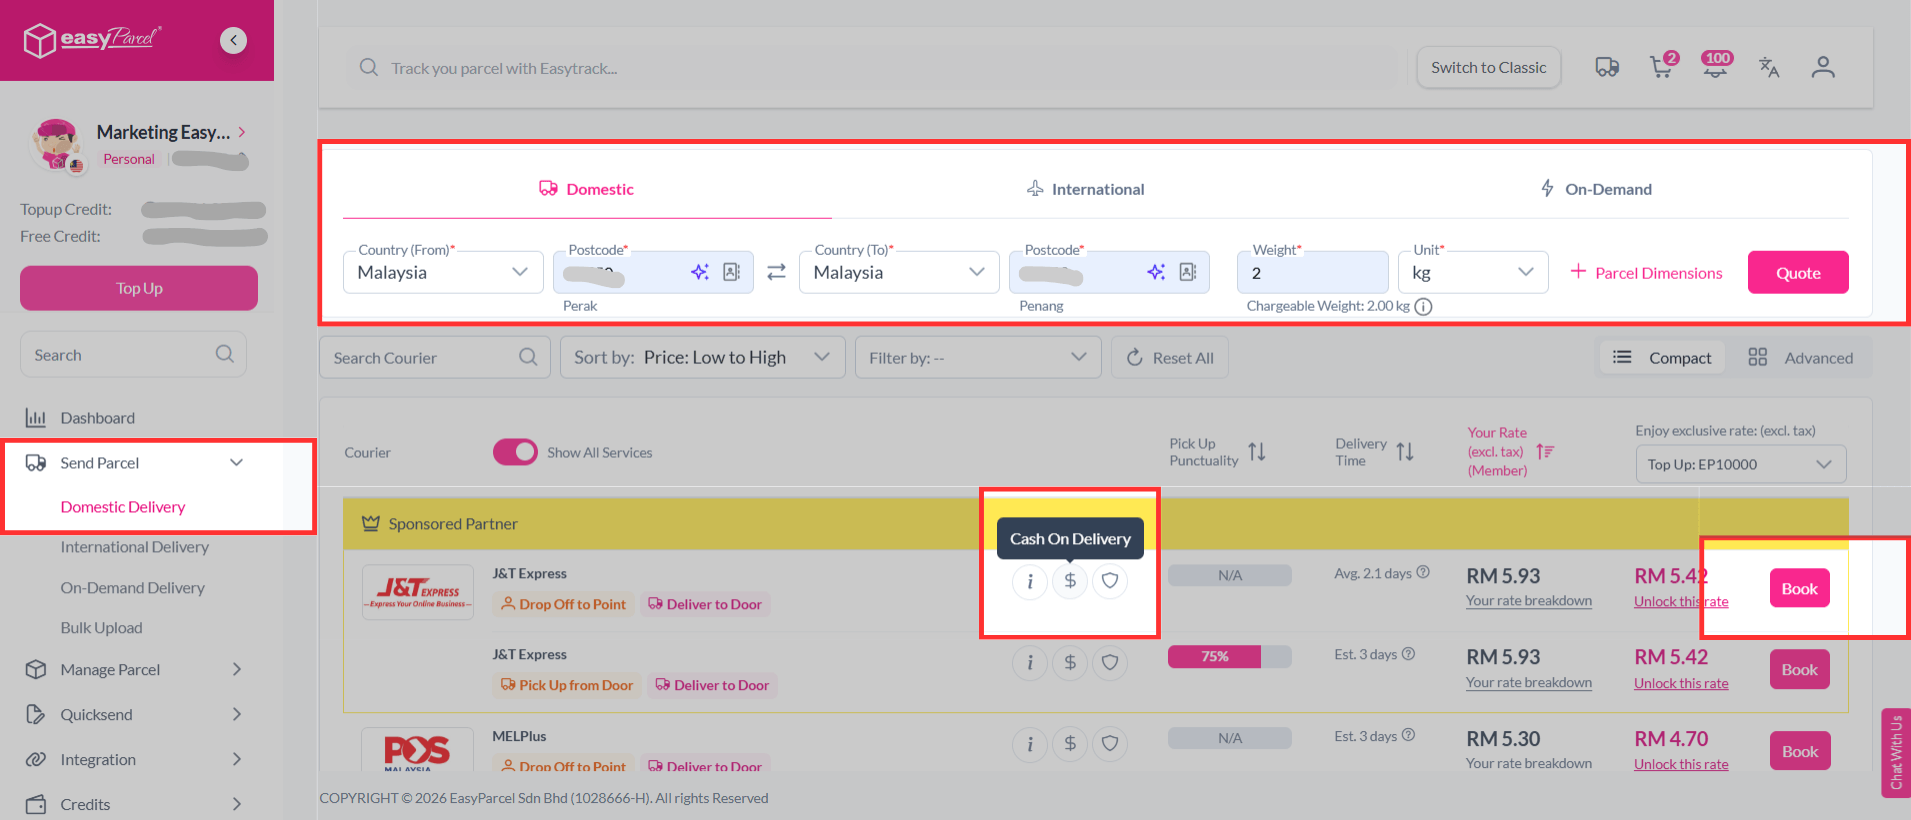
Task: Click the chargeable weight info icon
Action: point(1423,307)
